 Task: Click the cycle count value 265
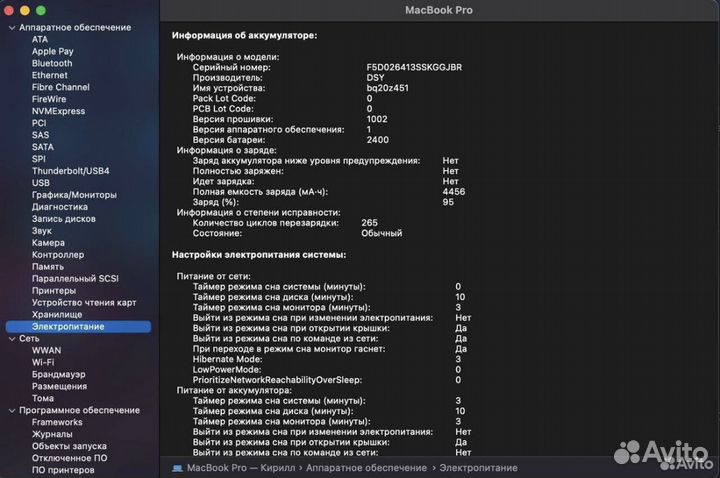point(370,223)
